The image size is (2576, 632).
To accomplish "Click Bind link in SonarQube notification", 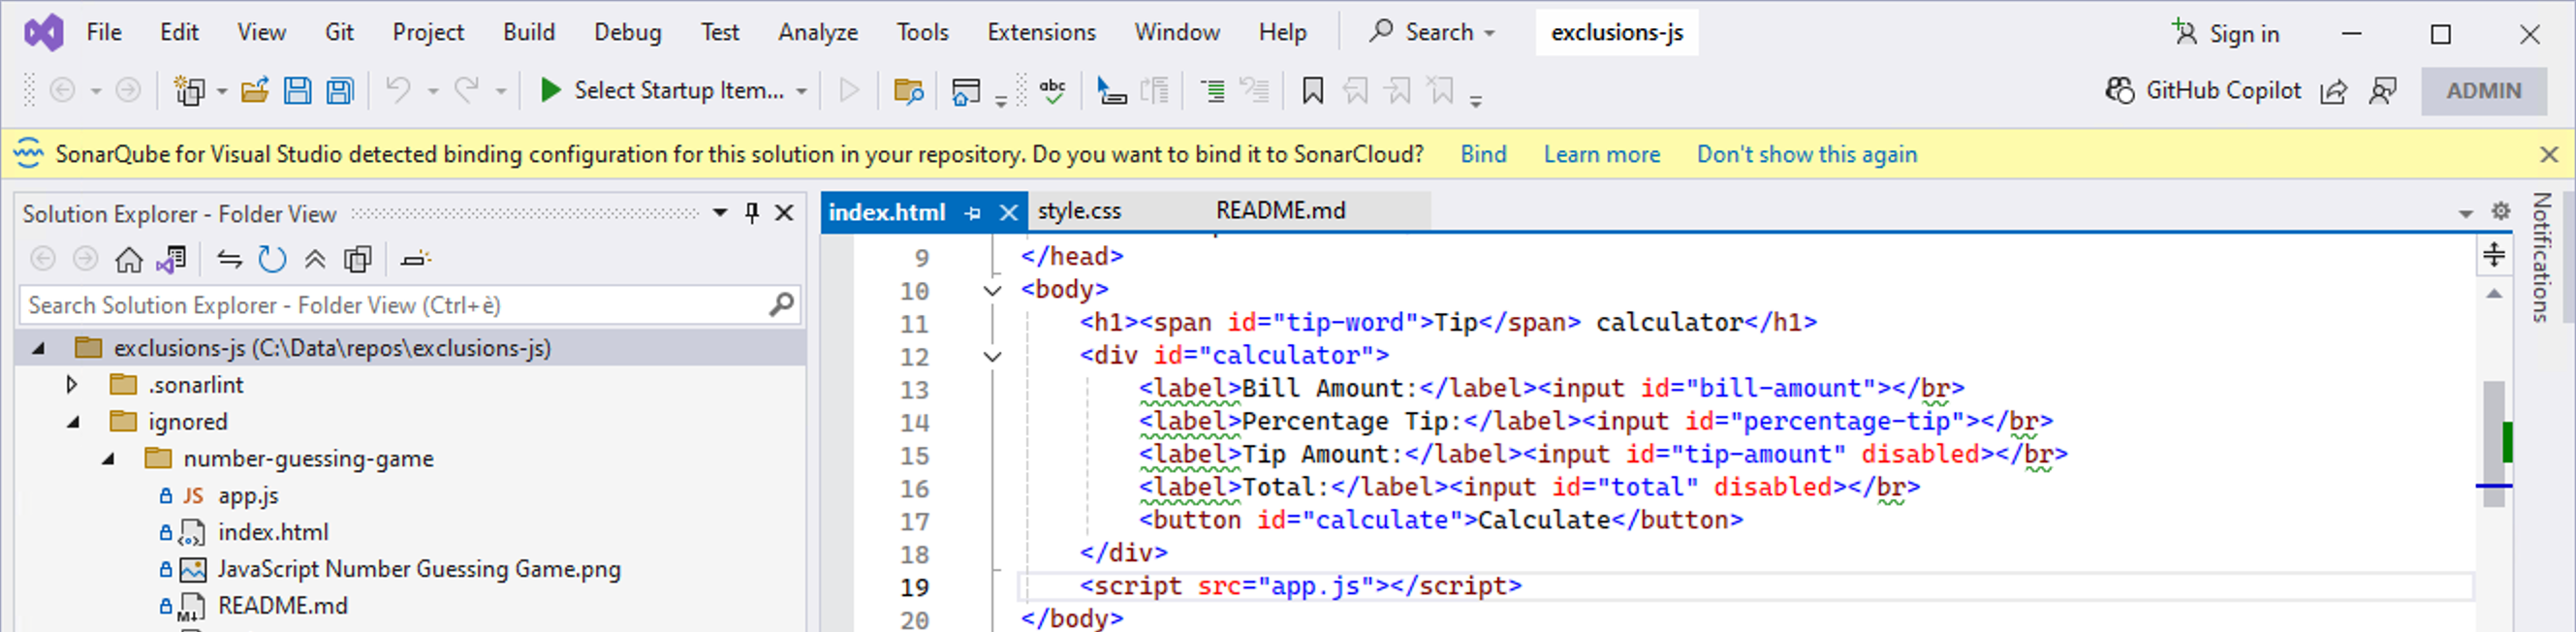I will click(1483, 154).
